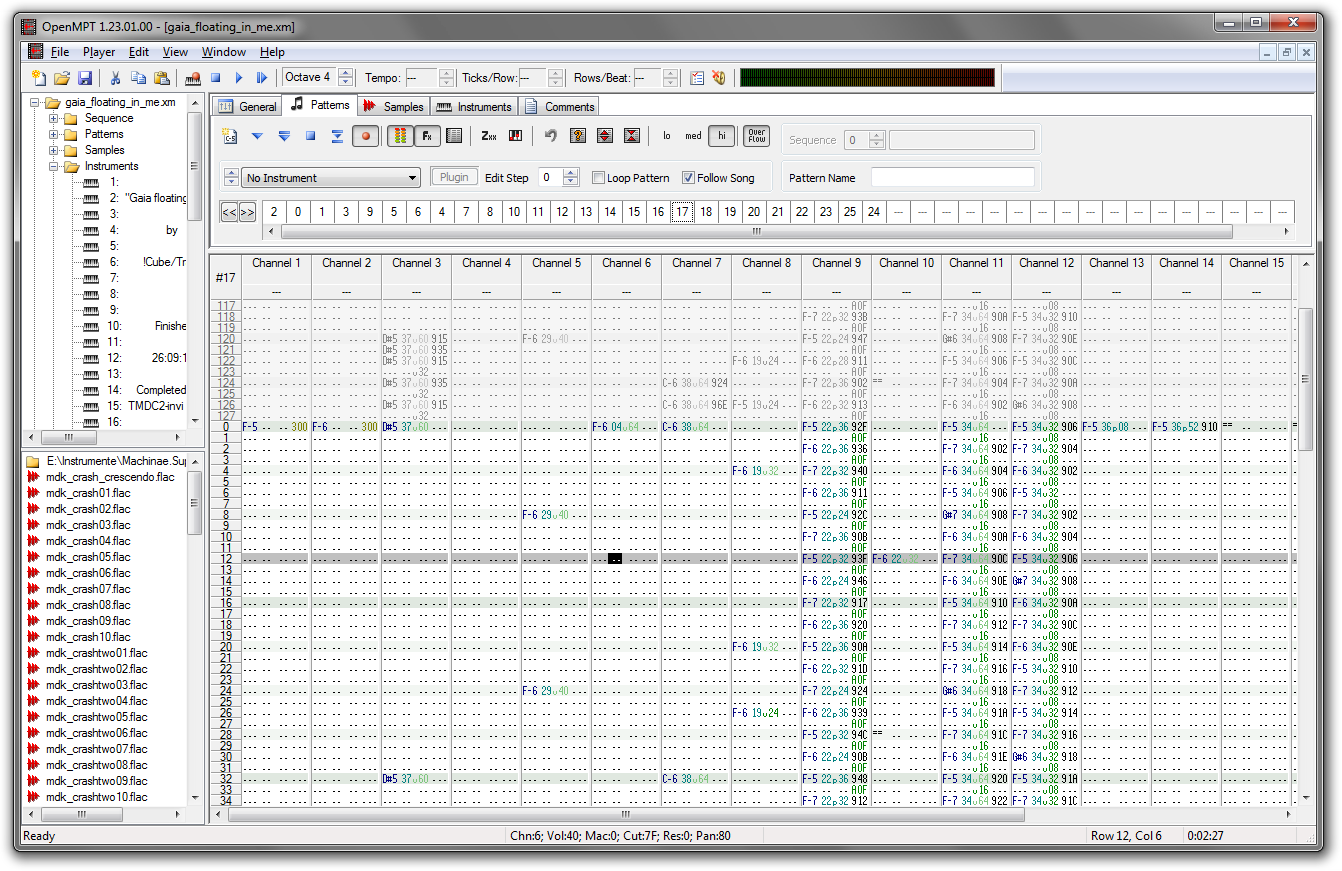Switch to the Samples tab
Screen dimensions: 1342x871
pos(394,106)
